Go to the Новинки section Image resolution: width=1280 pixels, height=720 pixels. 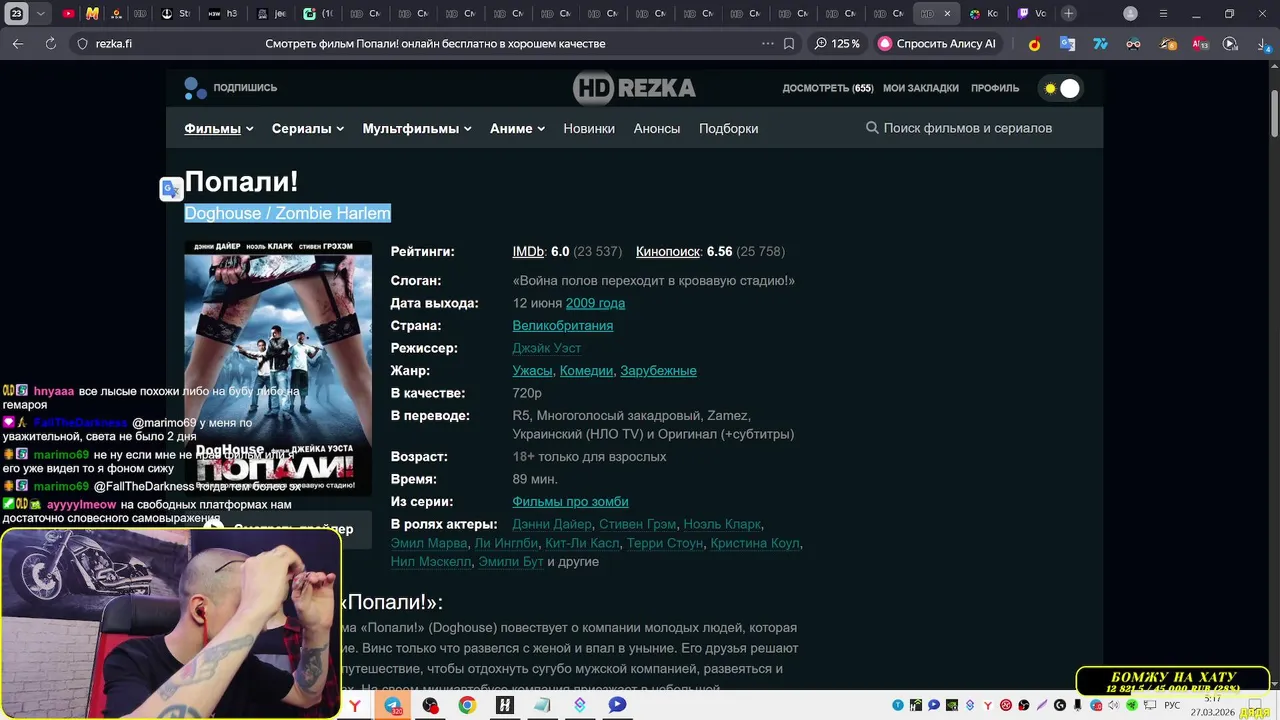589,128
